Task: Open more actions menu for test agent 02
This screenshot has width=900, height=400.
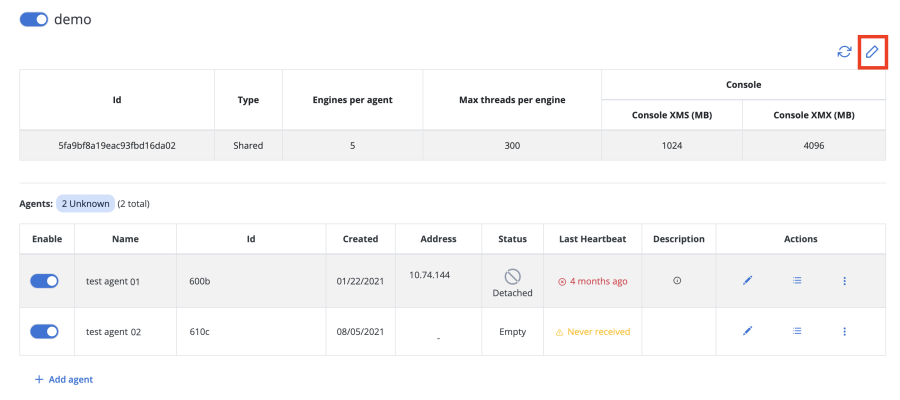Action: [x=845, y=331]
